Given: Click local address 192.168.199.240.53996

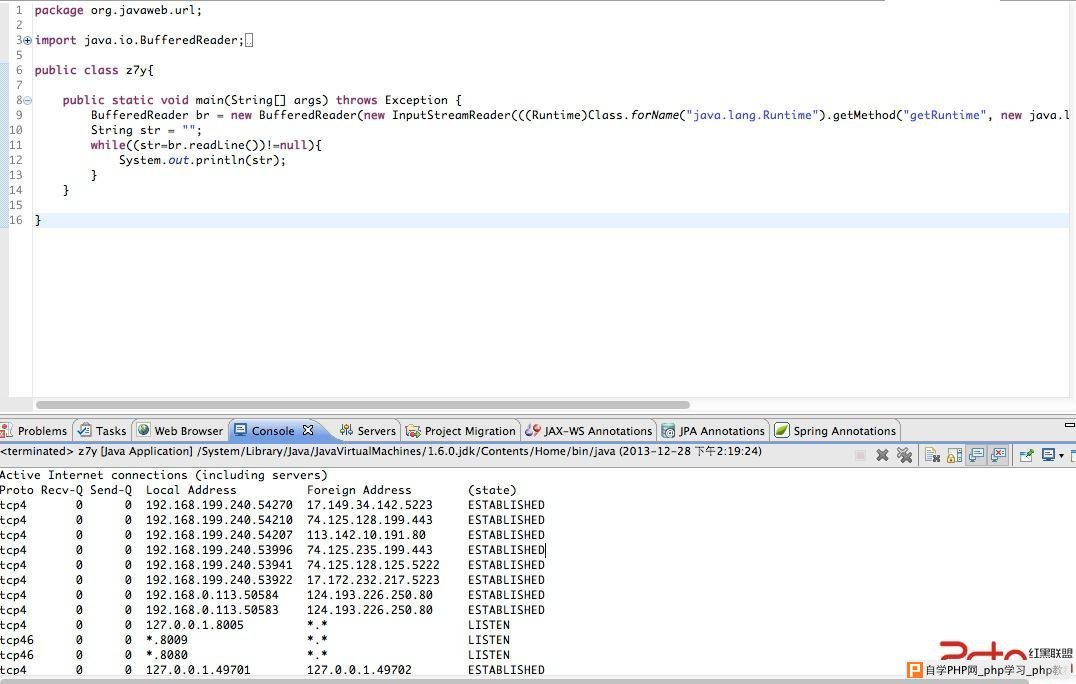Looking at the screenshot, I should tap(219, 550).
